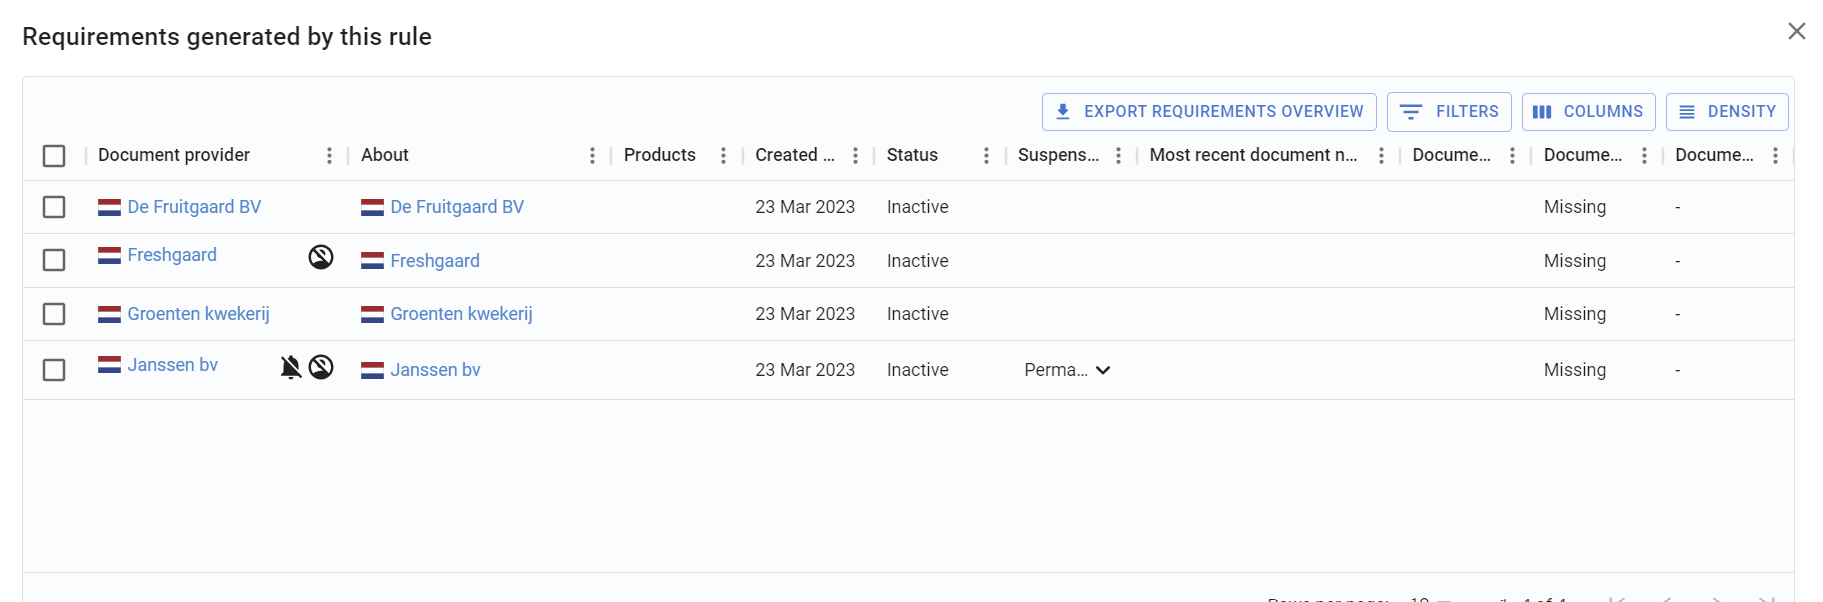Click the muted bell icon for Janssen bv
1823x602 pixels.
(291, 367)
